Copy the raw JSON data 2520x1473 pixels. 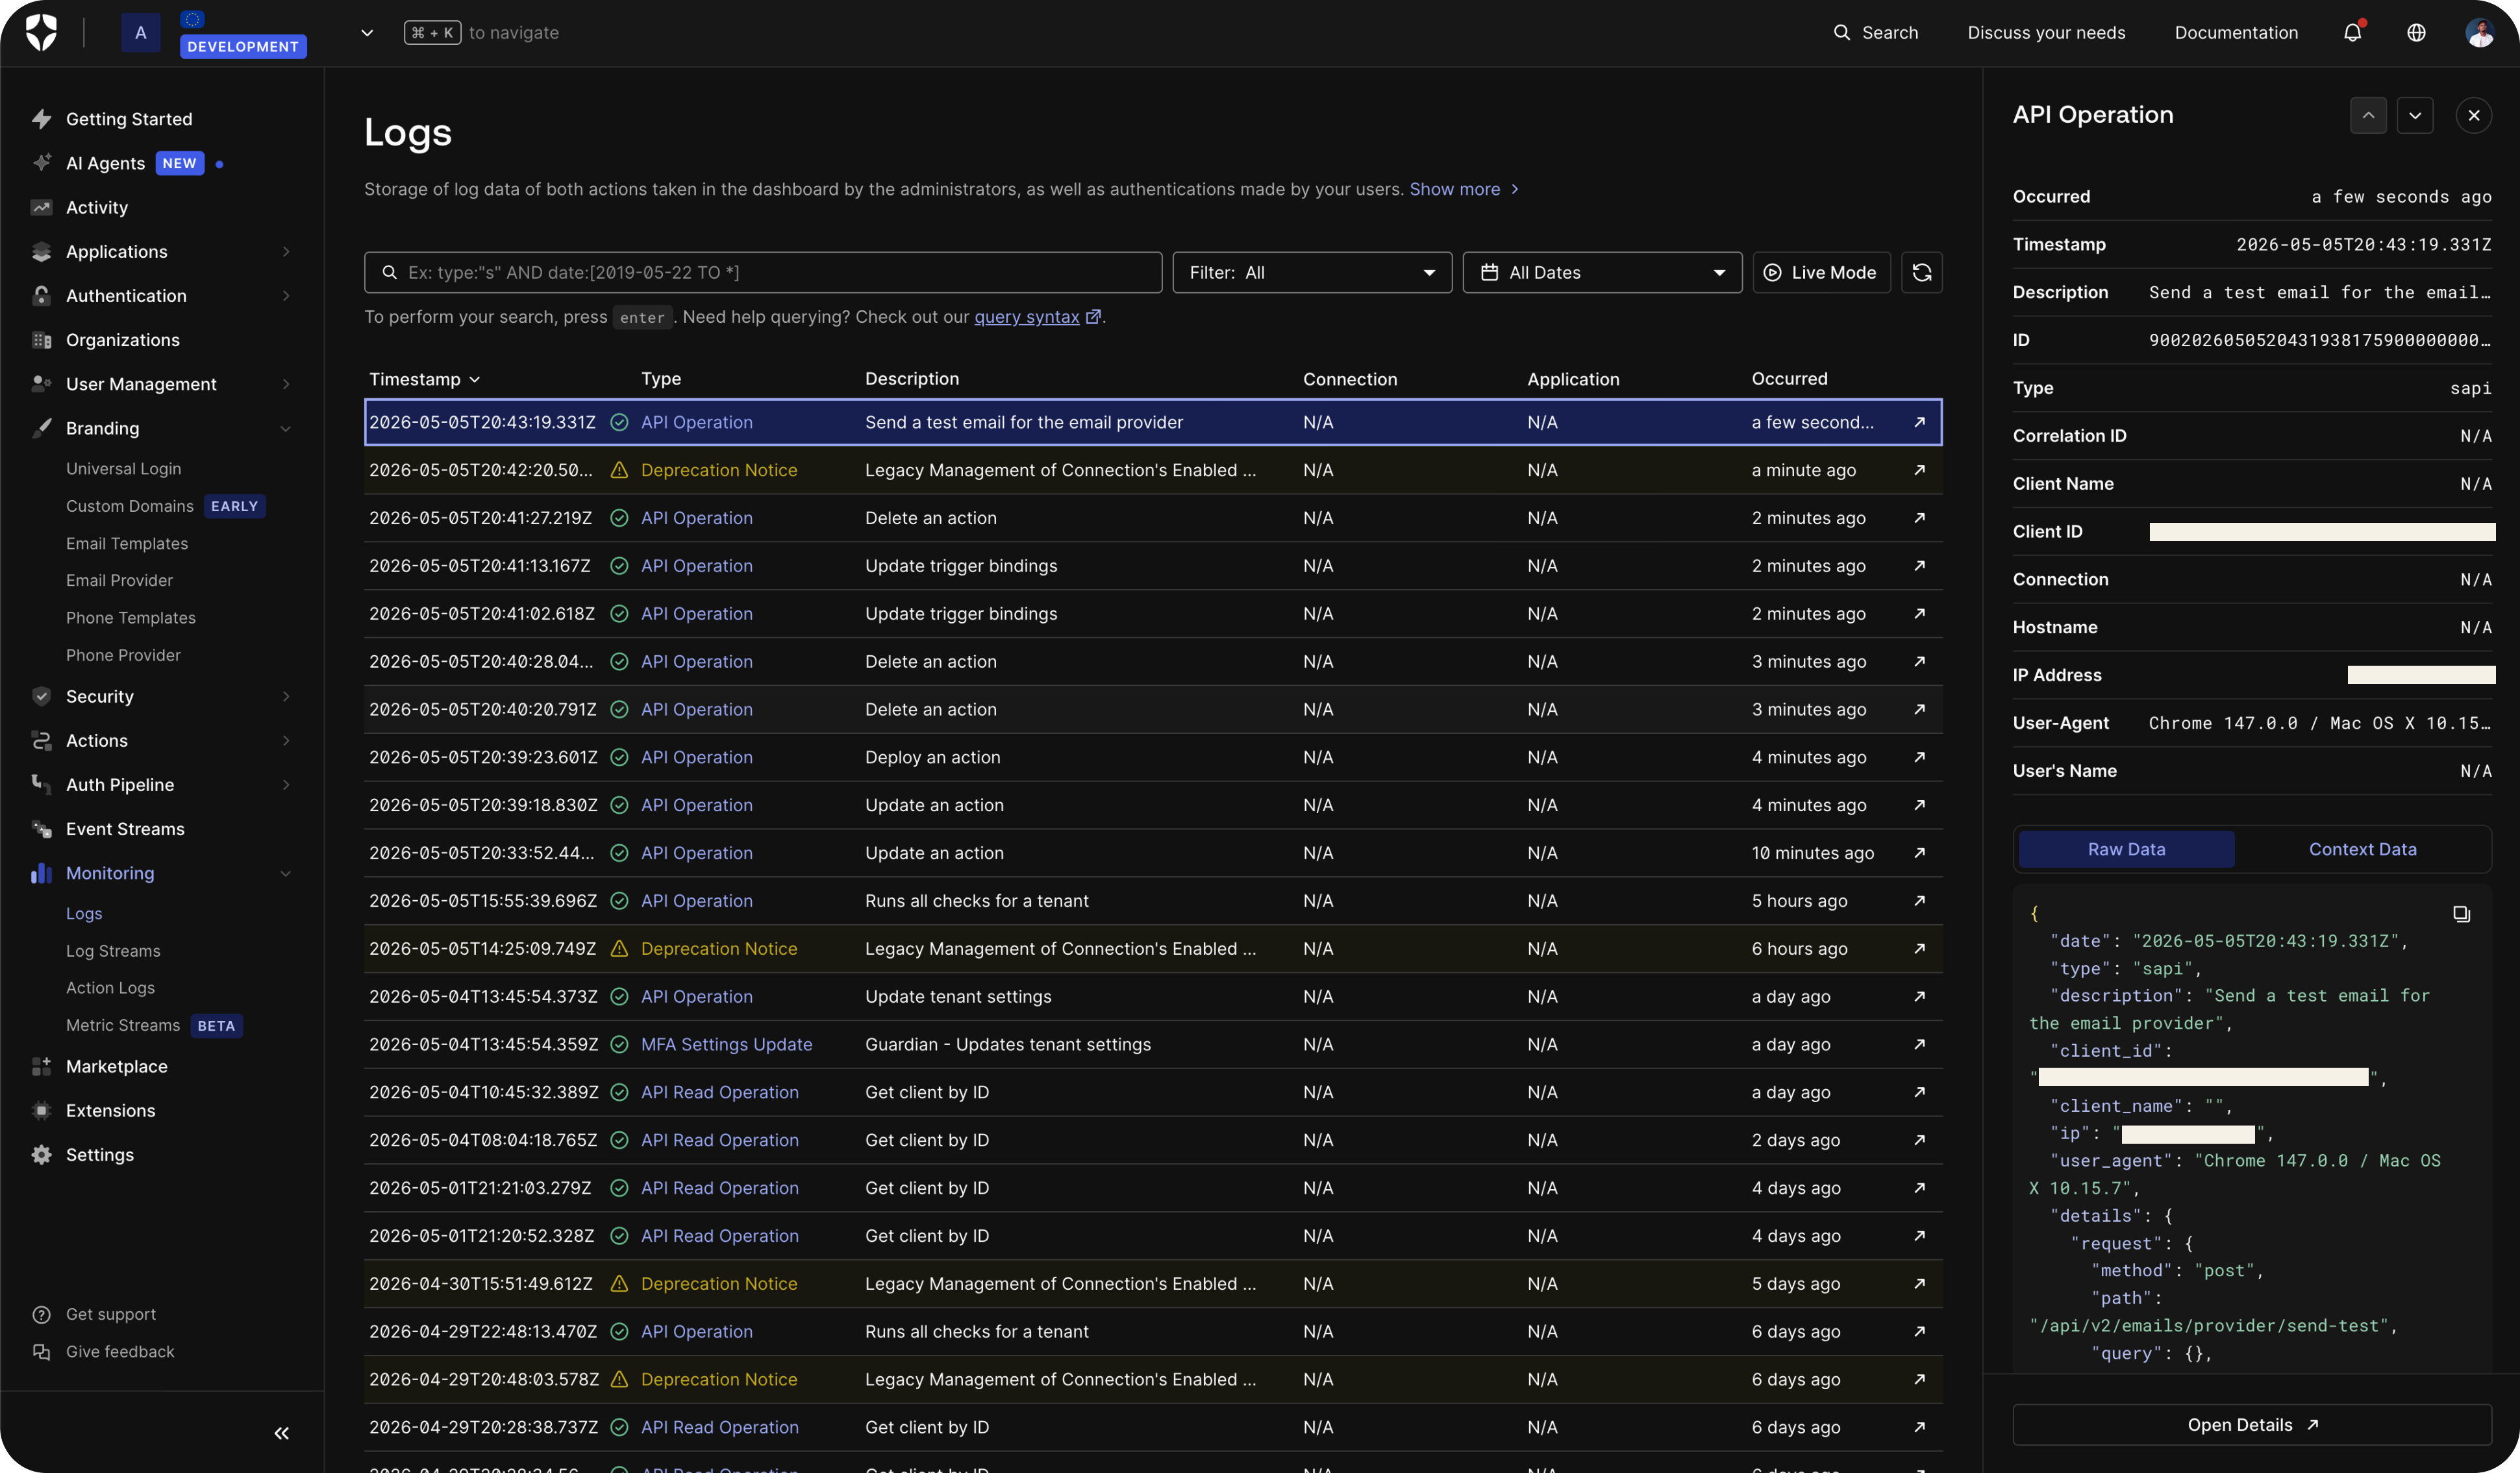[2461, 913]
